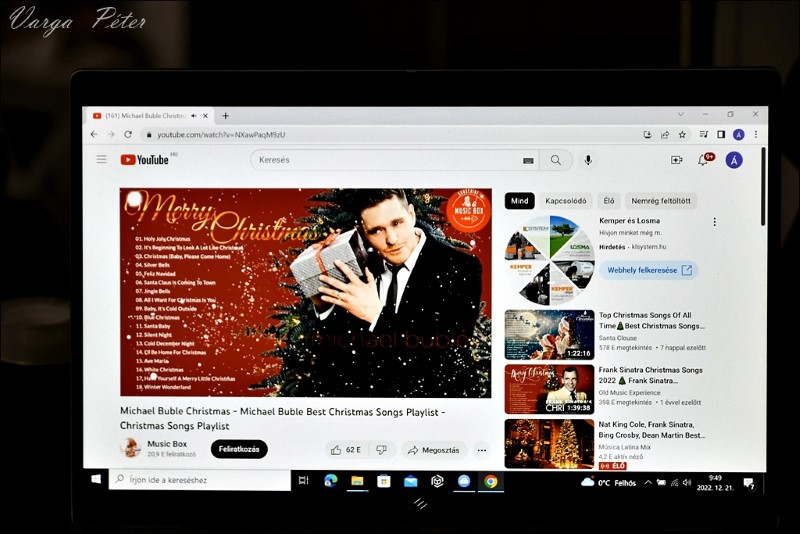Image resolution: width=800 pixels, height=534 pixels.
Task: Click the Webhely felkeresése ad button
Action: pyautogui.click(x=649, y=270)
